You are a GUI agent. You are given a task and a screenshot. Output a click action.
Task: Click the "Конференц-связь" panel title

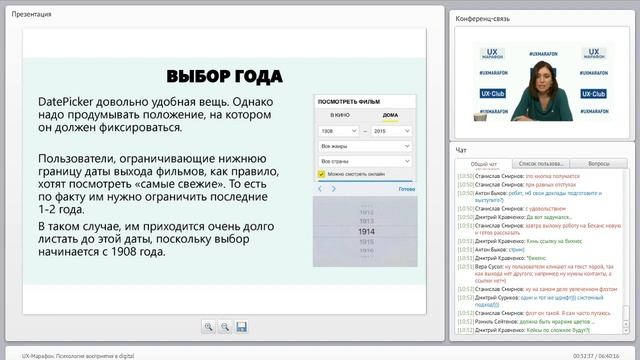[482, 18]
